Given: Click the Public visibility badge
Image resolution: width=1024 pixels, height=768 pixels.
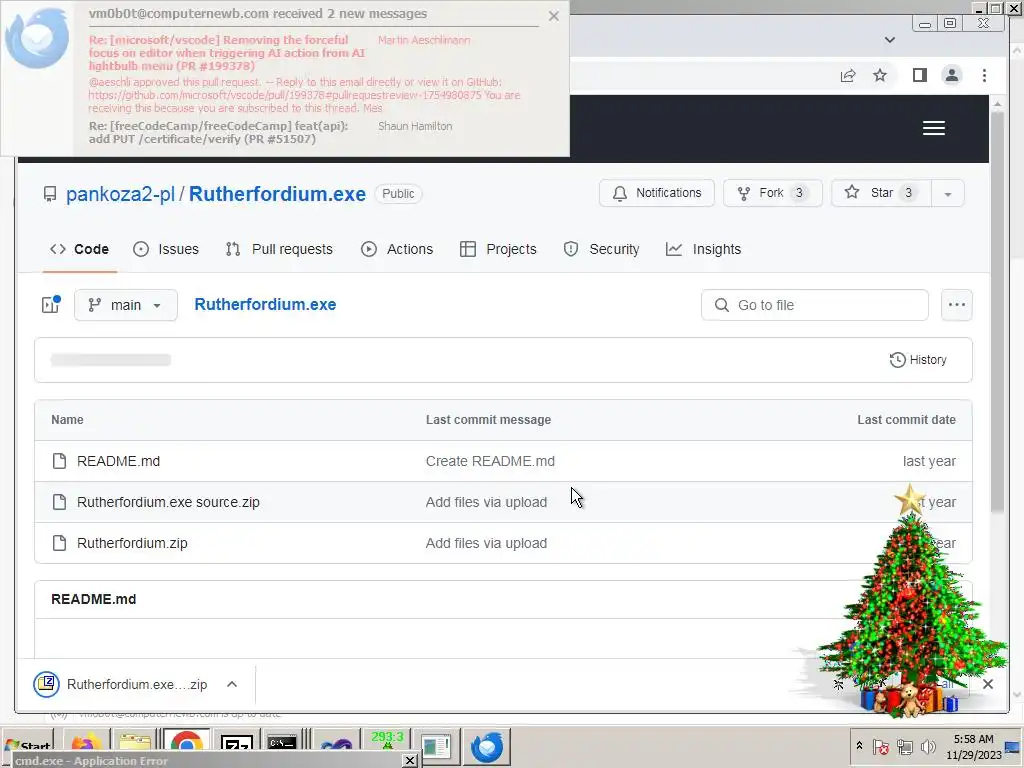Looking at the screenshot, I should click(398, 194).
